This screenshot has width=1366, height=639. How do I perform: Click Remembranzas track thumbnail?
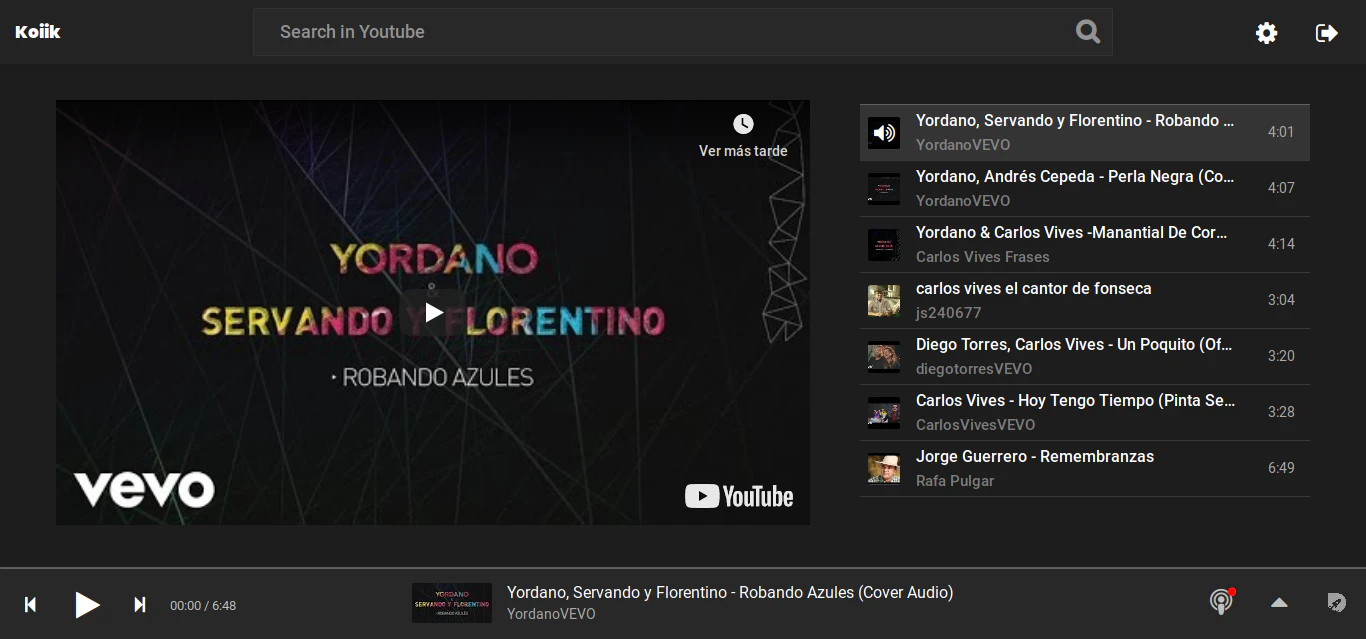pos(884,469)
